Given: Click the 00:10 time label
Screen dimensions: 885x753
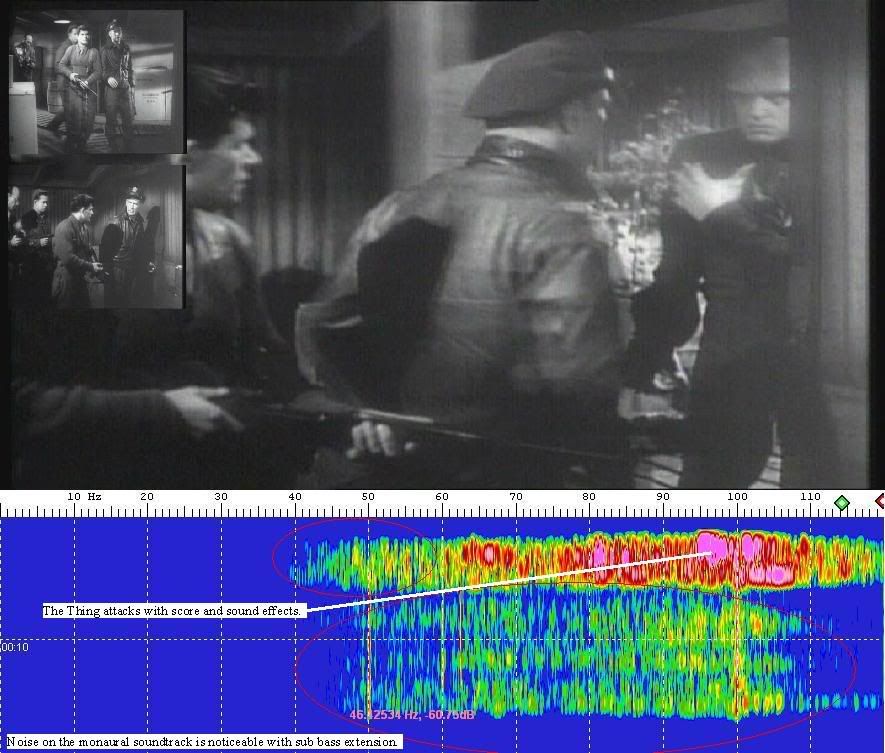Looking at the screenshot, I should pos(15,648).
